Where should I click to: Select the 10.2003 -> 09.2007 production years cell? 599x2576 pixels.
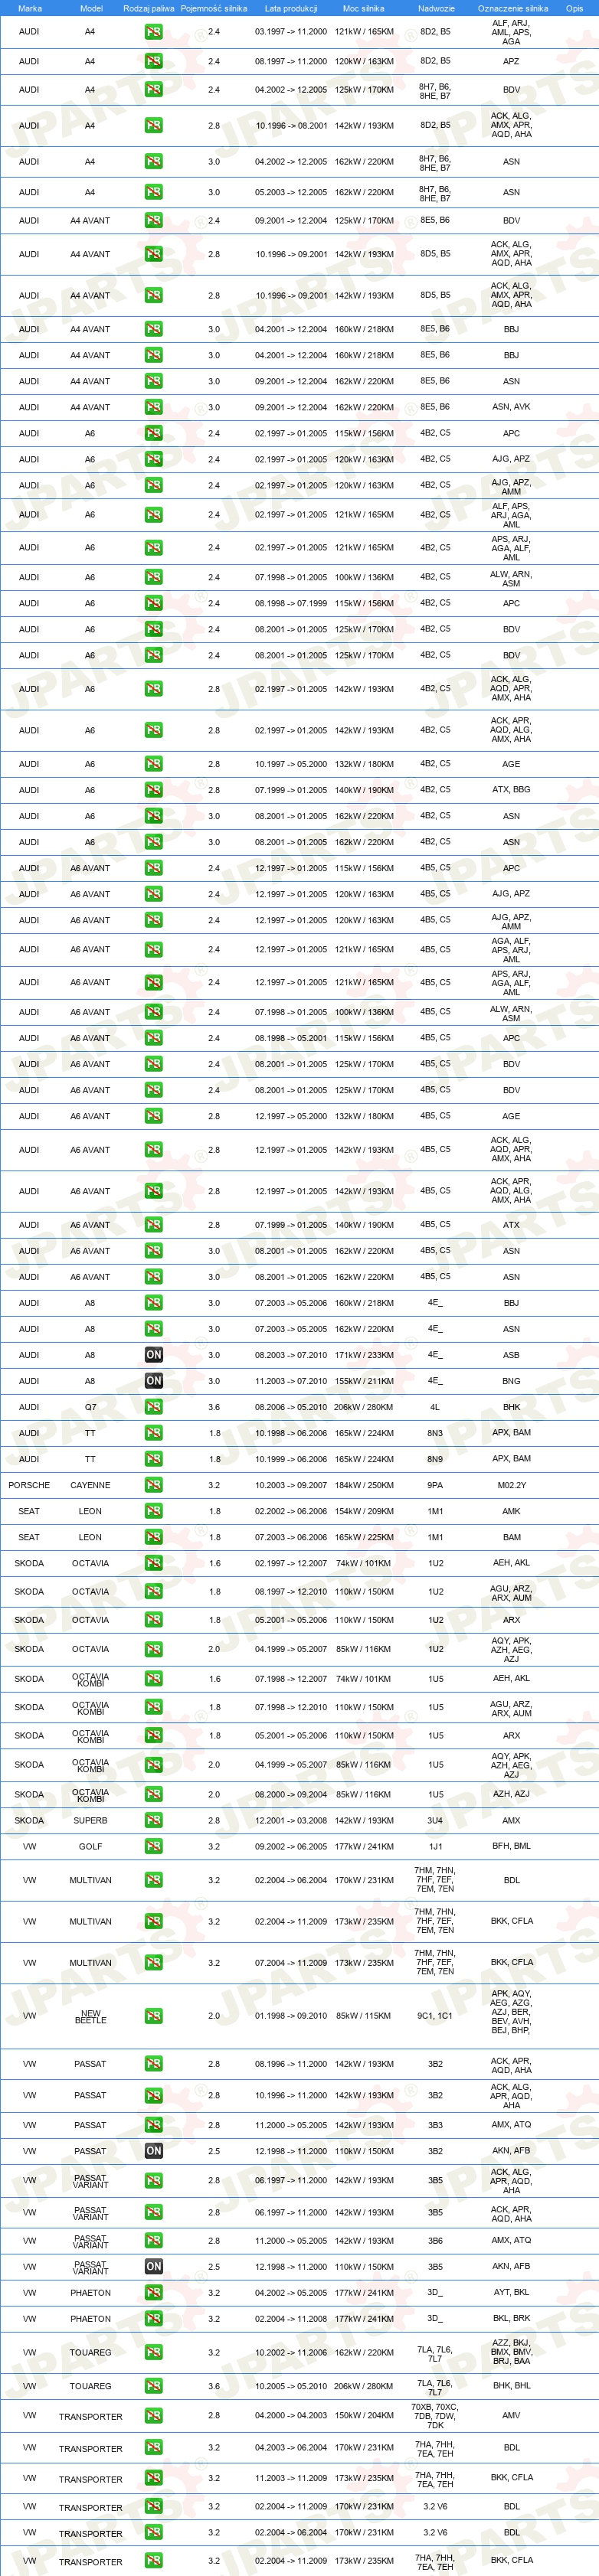[291, 1485]
